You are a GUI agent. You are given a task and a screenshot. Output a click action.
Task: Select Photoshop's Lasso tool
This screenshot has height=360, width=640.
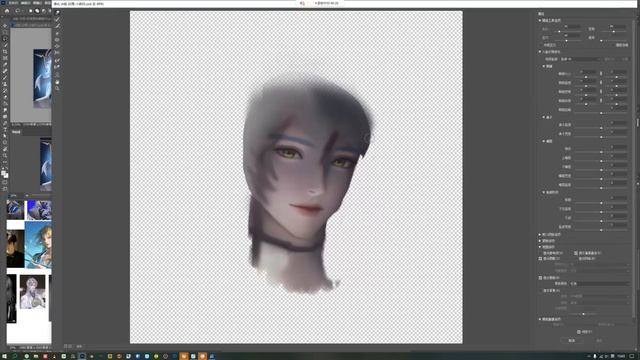pyautogui.click(x=5, y=39)
